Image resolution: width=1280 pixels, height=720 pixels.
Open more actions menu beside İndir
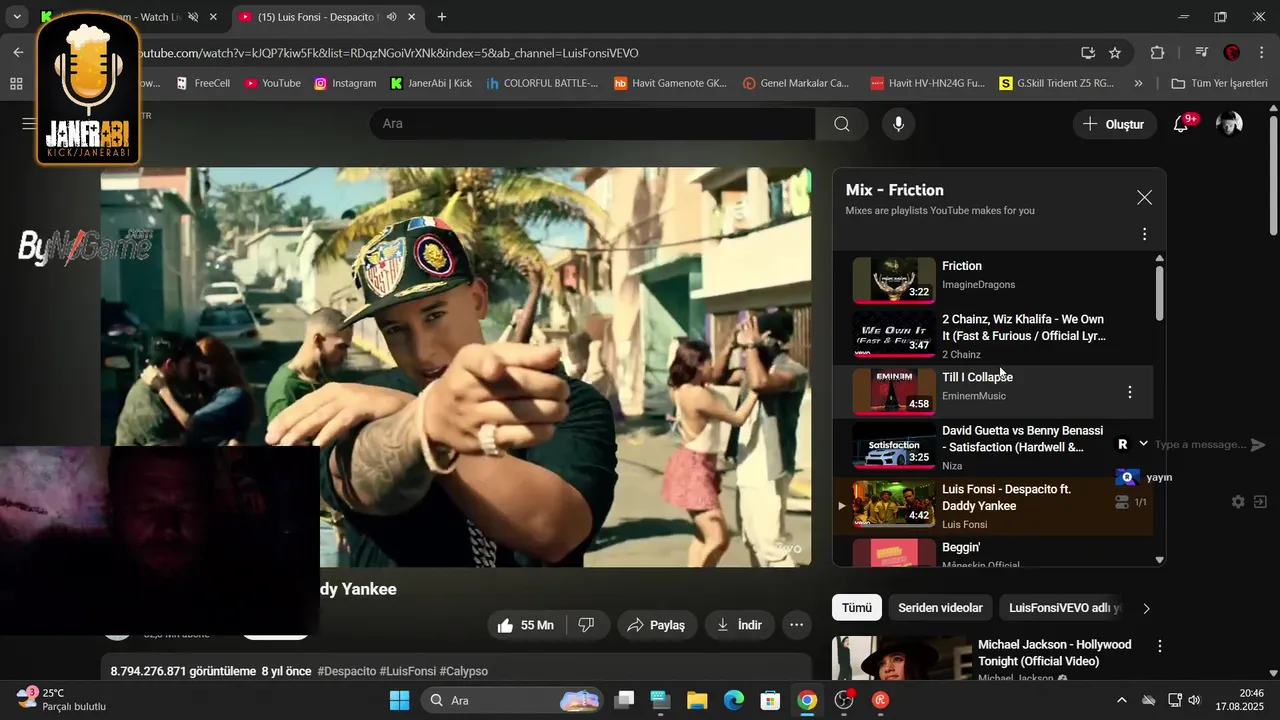pyautogui.click(x=797, y=625)
